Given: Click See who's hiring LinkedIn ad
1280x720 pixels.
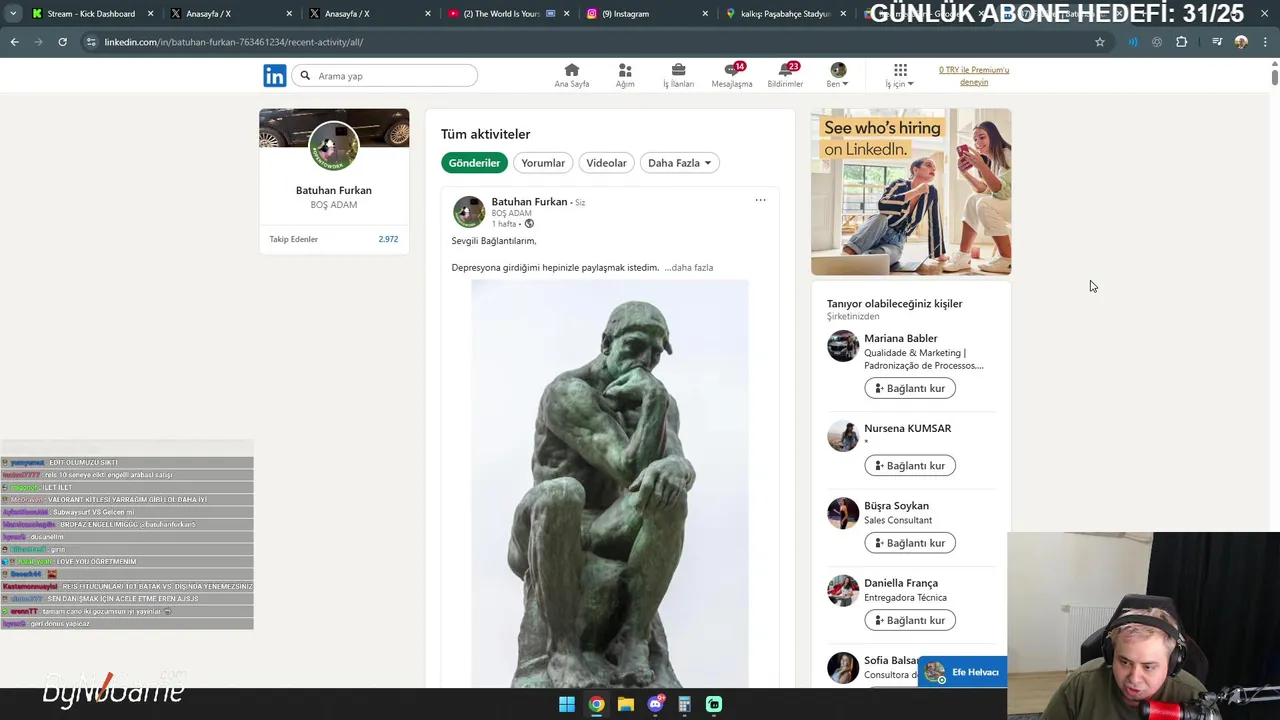Looking at the screenshot, I should coord(911,192).
